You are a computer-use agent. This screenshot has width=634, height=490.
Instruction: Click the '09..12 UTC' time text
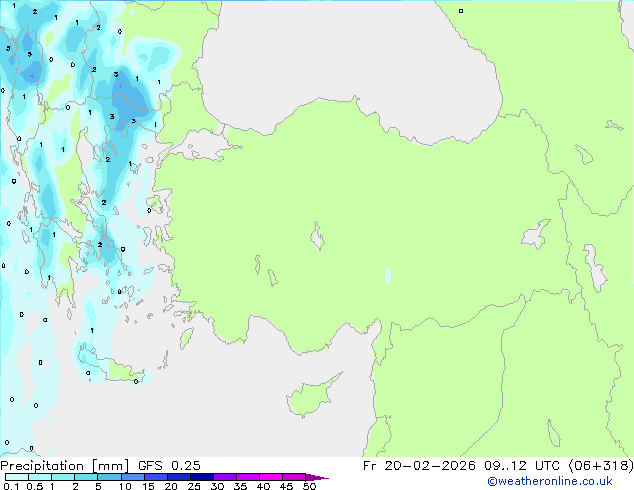click(x=522, y=466)
